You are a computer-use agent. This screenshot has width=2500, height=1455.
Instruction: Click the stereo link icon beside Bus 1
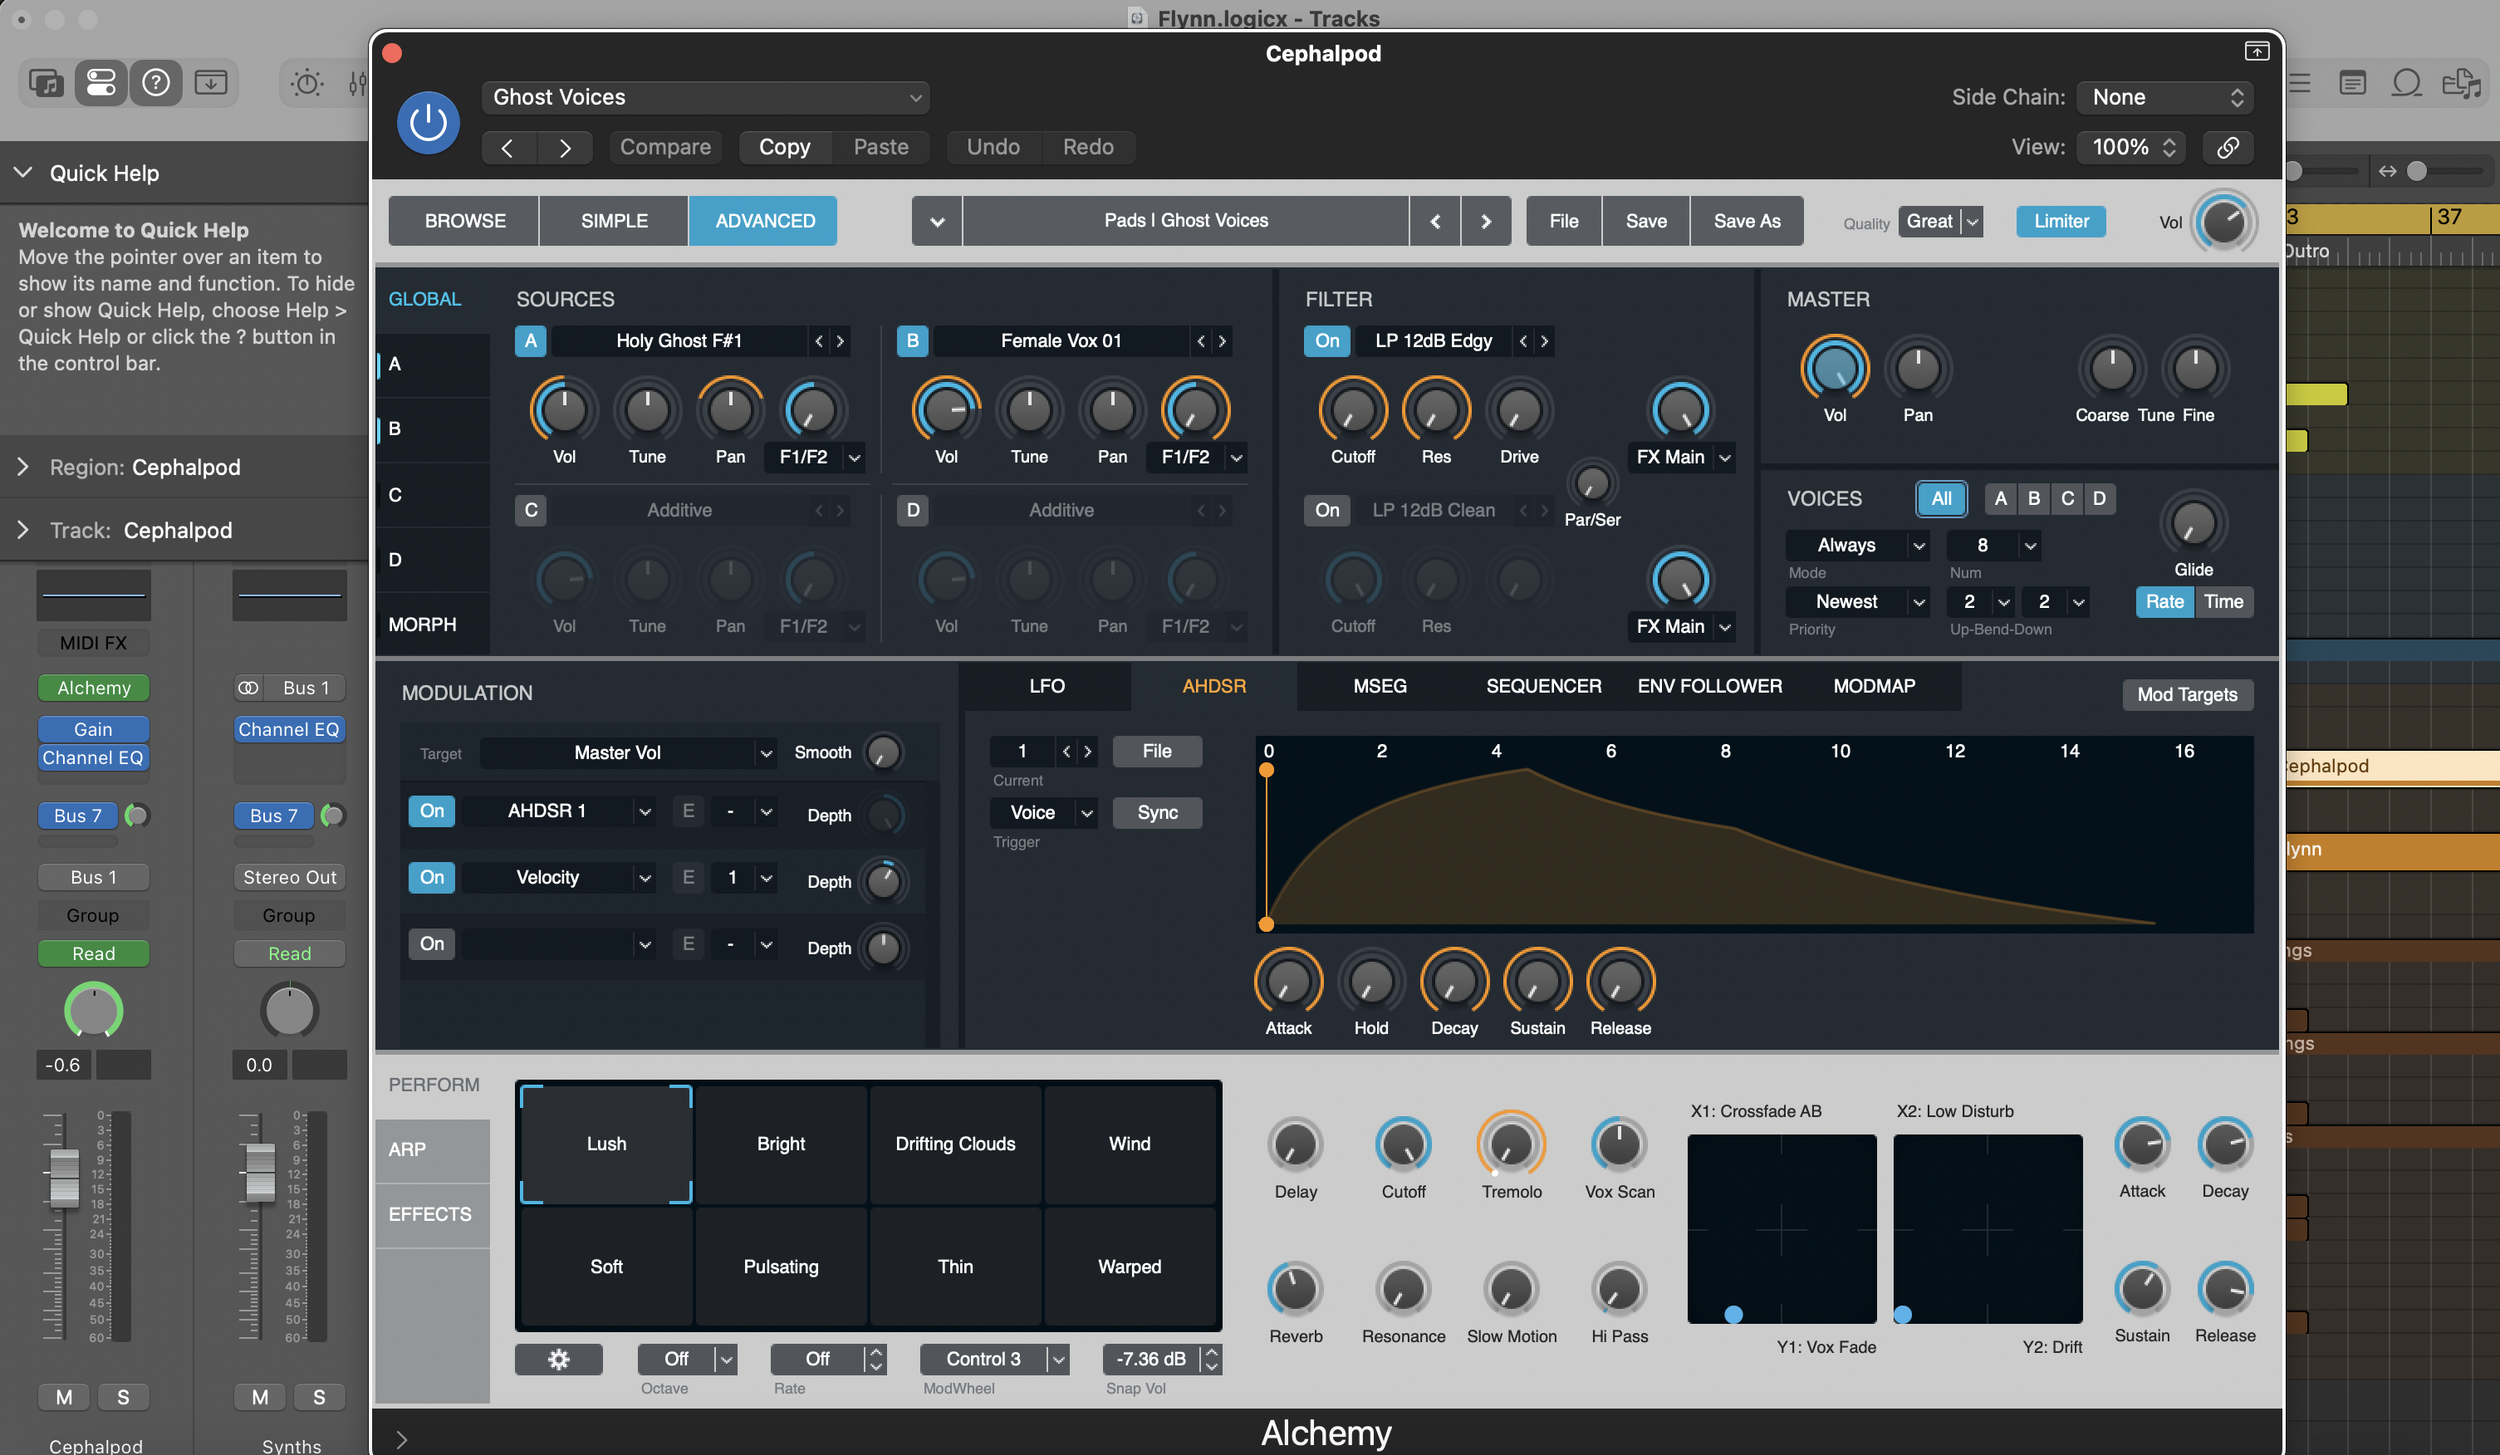coord(248,688)
